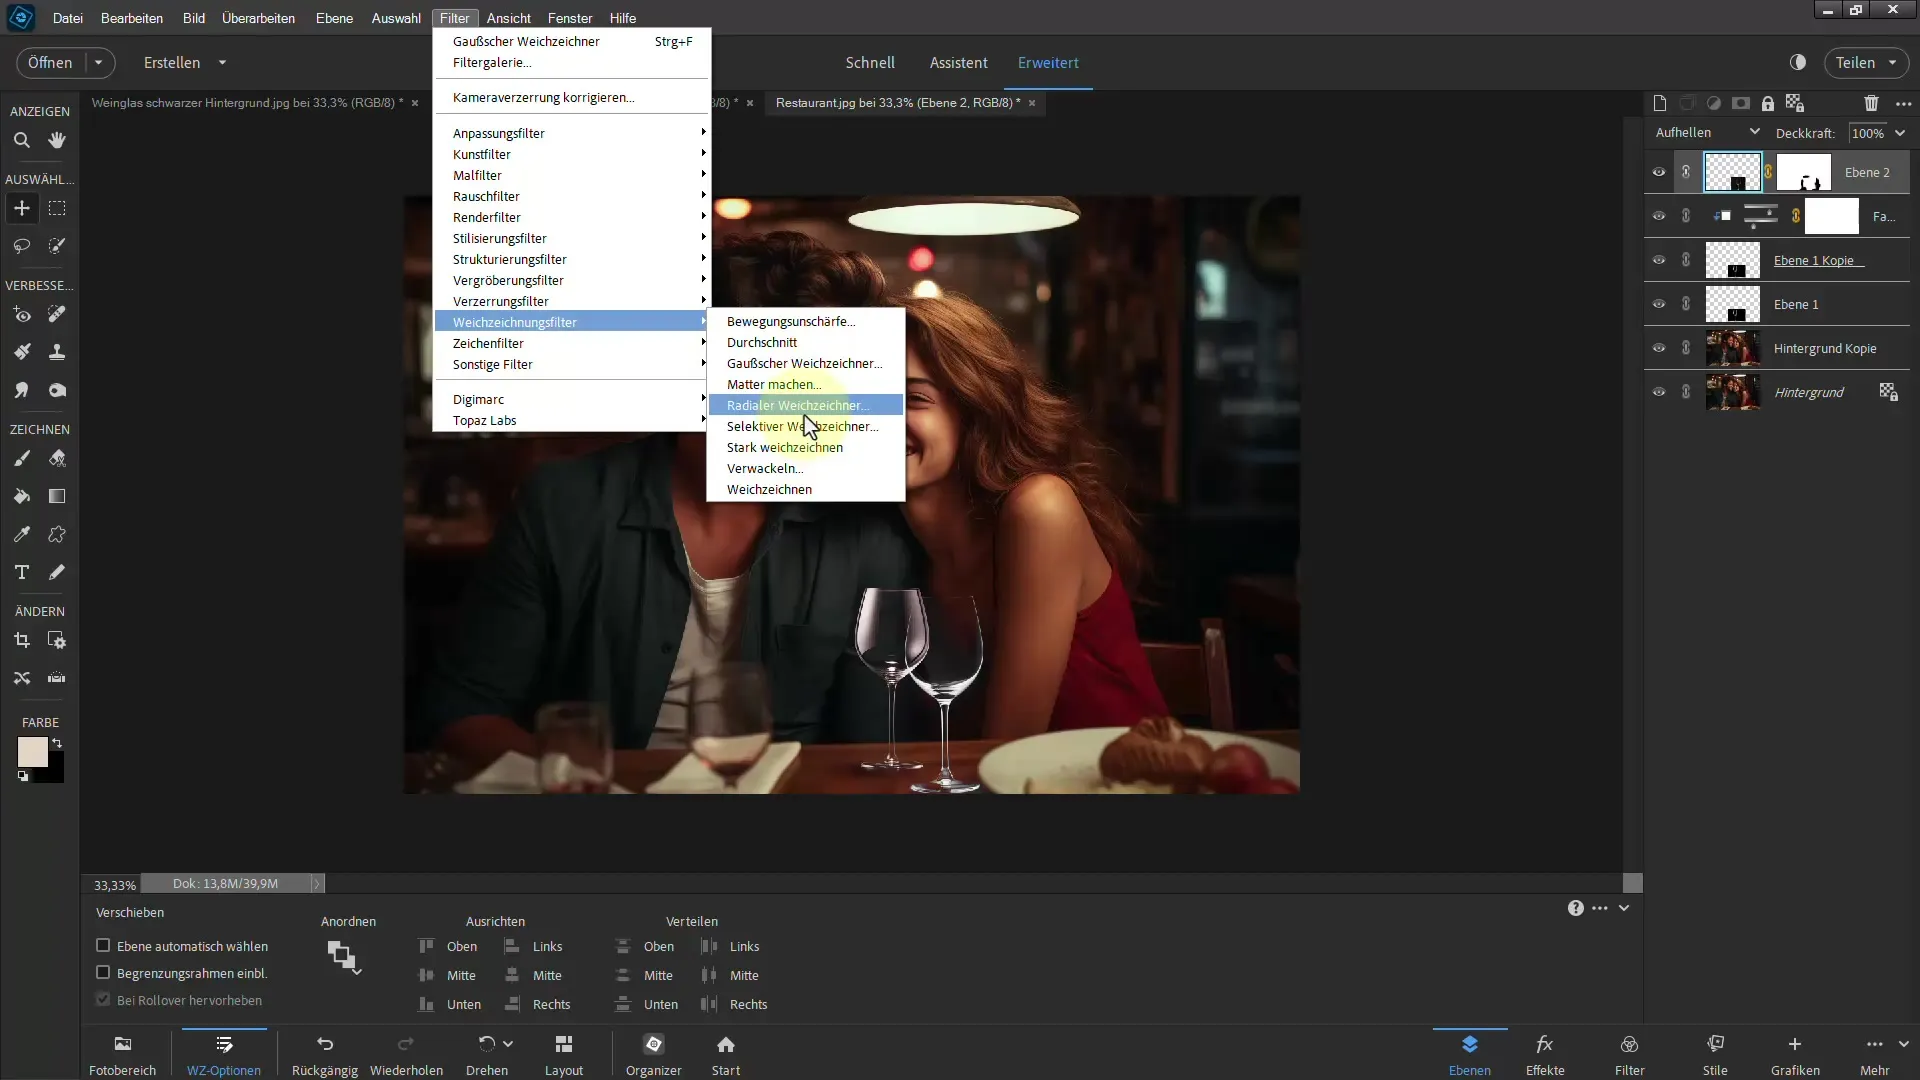Viewport: 1920px width, 1080px height.
Task: Toggle visibility of Hintergrund Kopie layer
Action: [x=1660, y=348]
